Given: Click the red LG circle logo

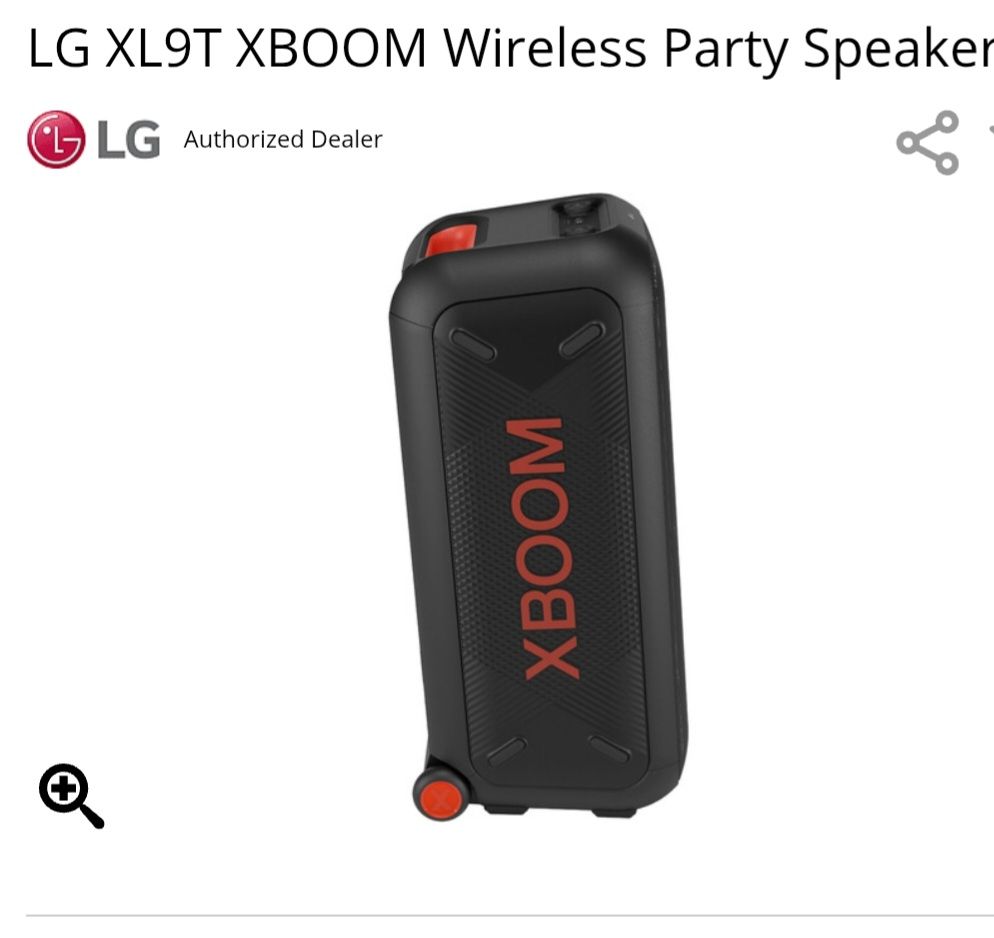Looking at the screenshot, I should 56,139.
